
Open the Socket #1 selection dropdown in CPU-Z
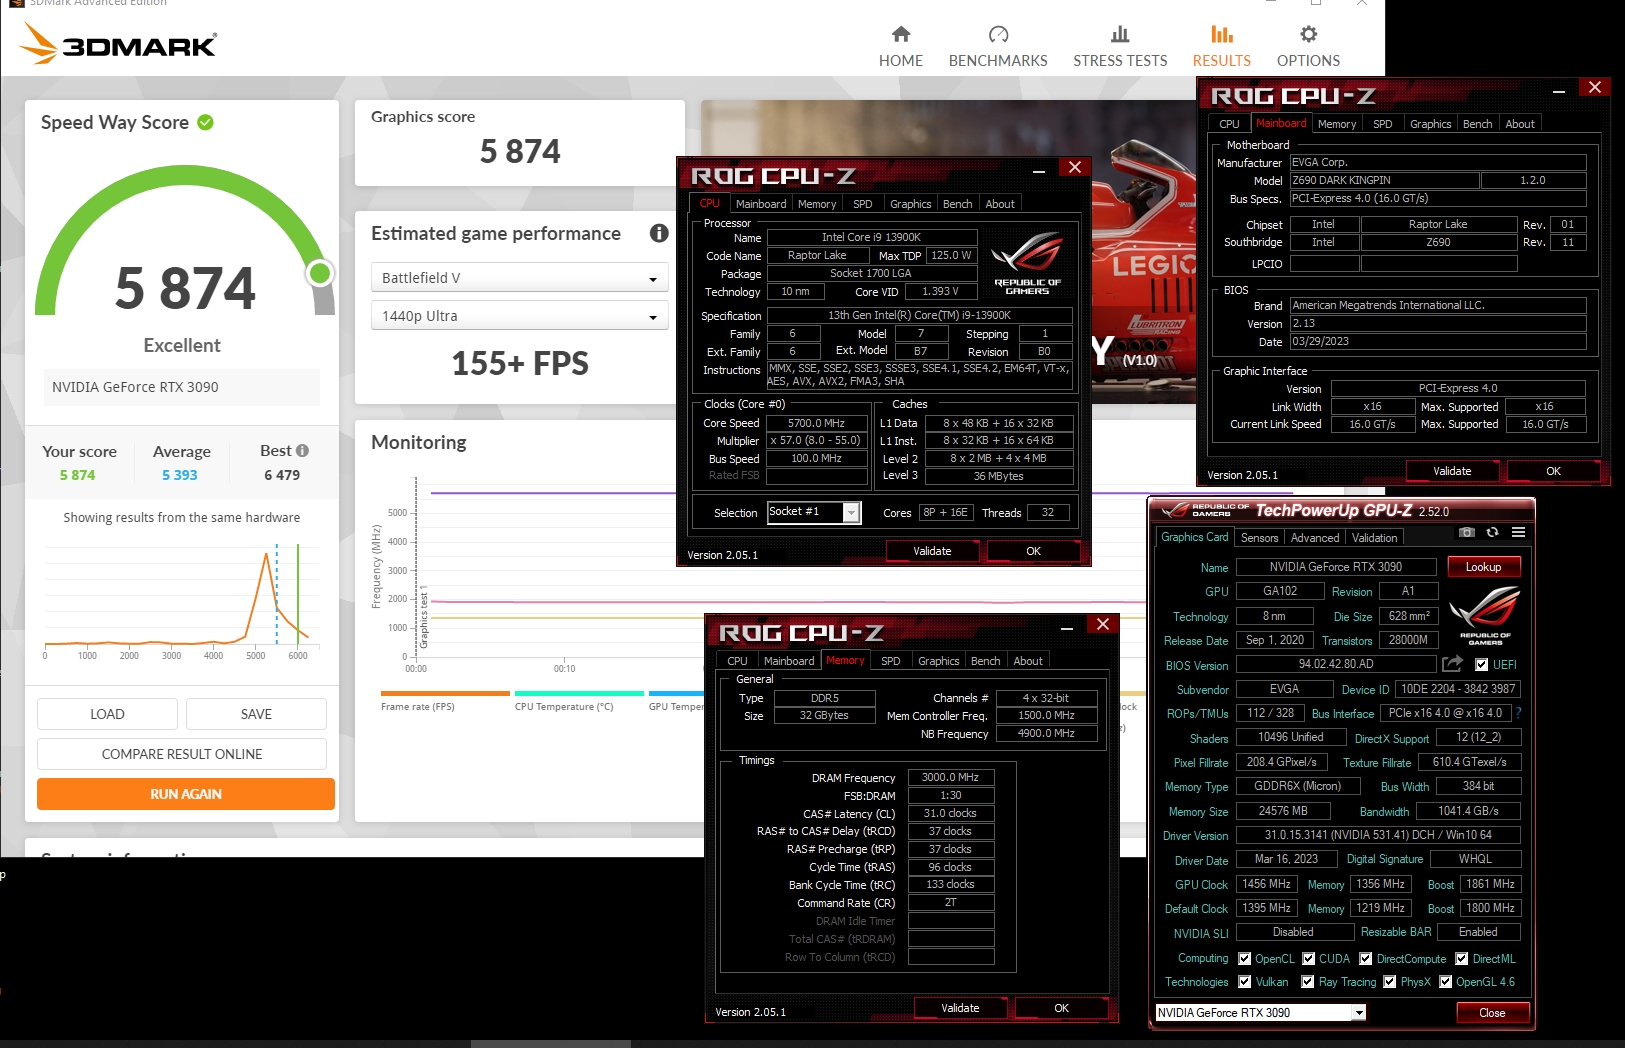[813, 512]
